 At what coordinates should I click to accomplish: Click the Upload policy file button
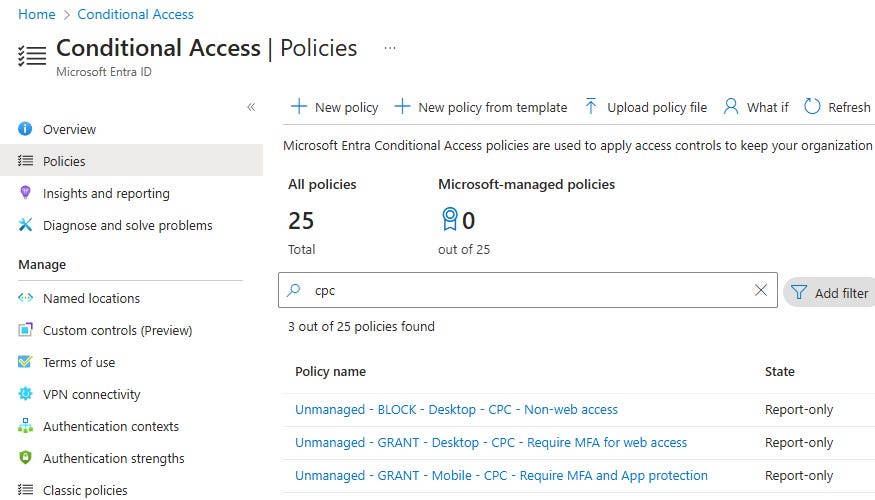tap(645, 107)
